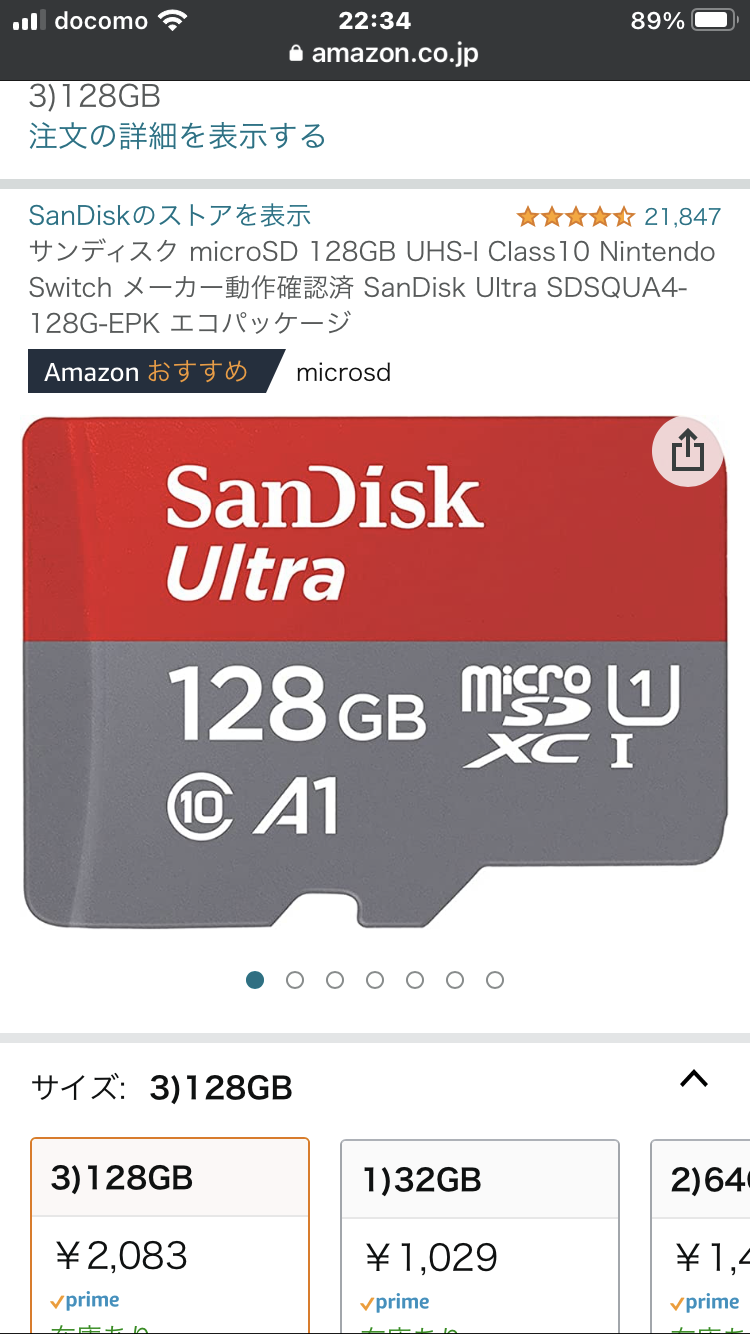This screenshot has height=1334, width=750.
Task: Tap the SanDisk Ultra product image
Action: coord(374,671)
